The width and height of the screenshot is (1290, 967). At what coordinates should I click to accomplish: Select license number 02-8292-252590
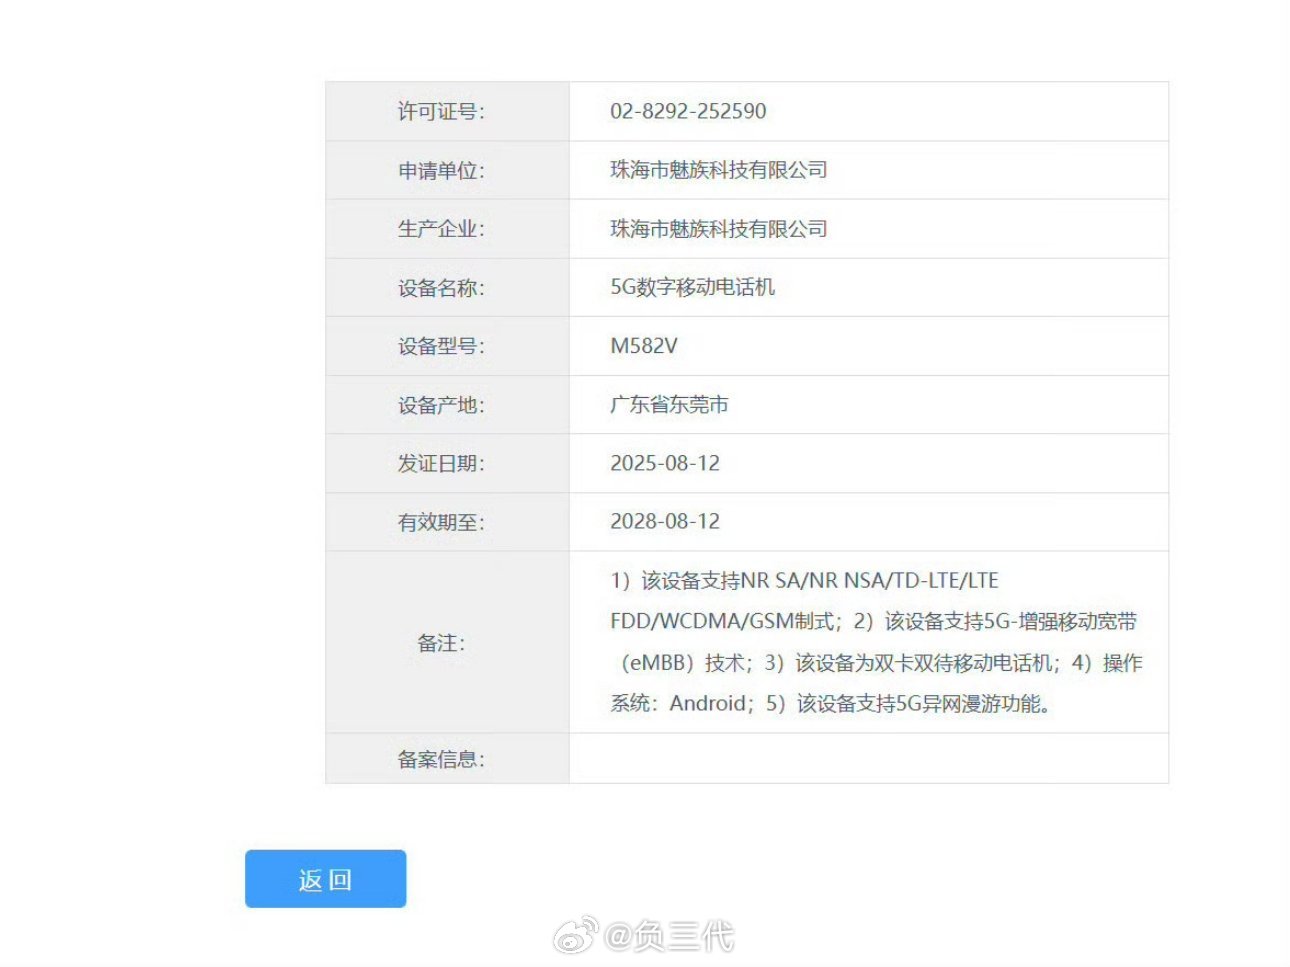(688, 111)
